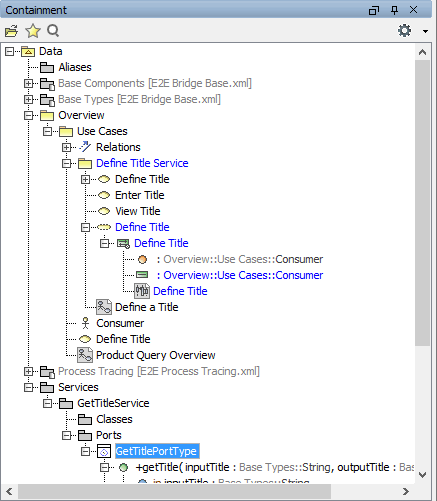Click the horizontal scrollbar right arrow

click(406, 491)
